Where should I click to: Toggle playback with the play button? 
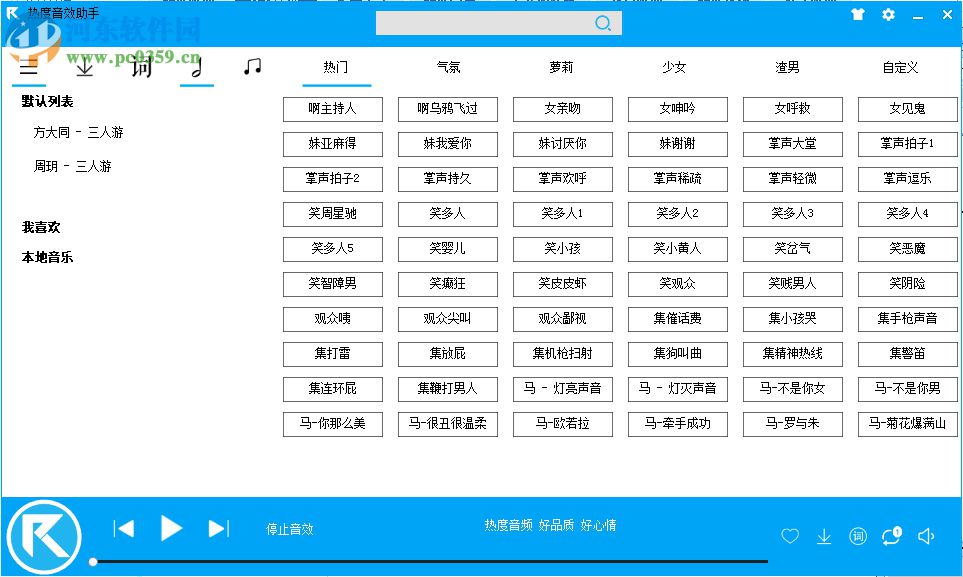pos(170,529)
